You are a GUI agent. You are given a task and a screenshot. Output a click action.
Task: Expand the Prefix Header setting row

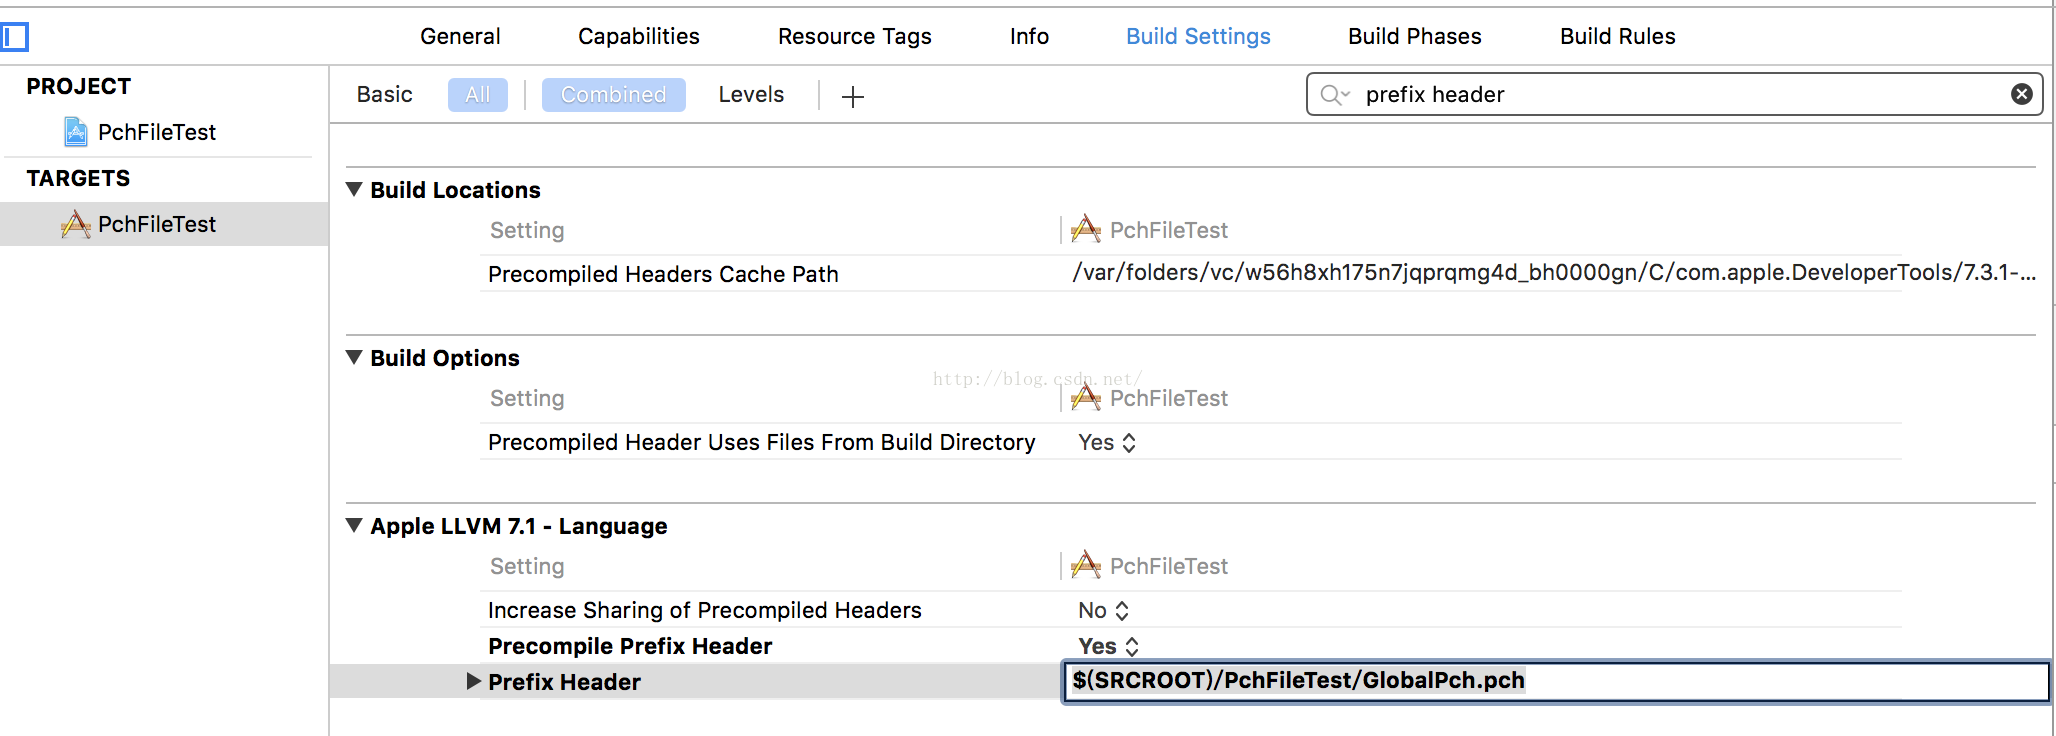click(x=474, y=681)
